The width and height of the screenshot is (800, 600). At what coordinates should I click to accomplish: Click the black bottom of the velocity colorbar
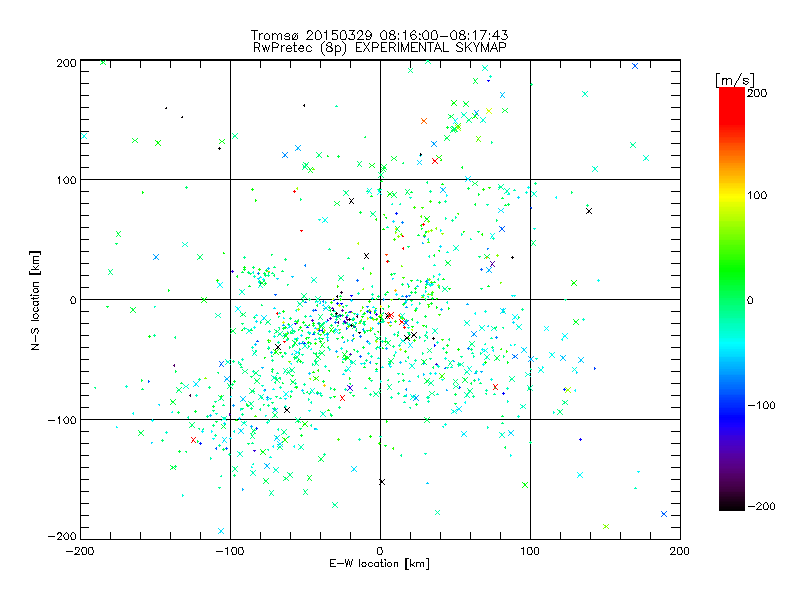click(x=732, y=504)
